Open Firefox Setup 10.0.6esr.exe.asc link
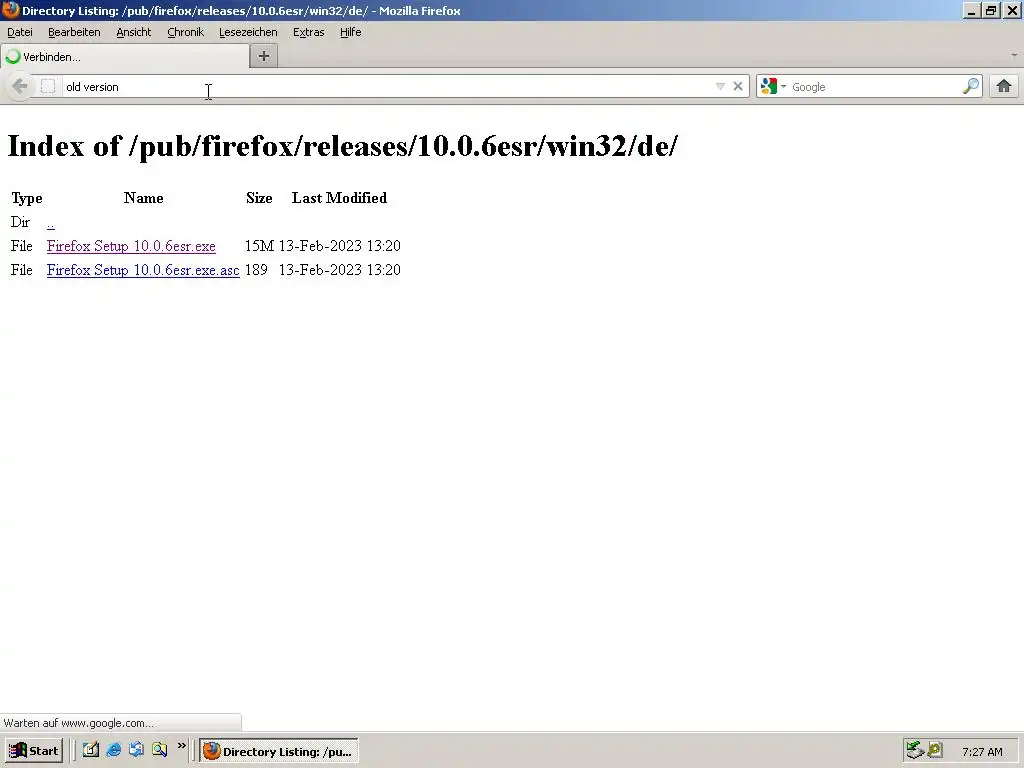 click(x=143, y=270)
